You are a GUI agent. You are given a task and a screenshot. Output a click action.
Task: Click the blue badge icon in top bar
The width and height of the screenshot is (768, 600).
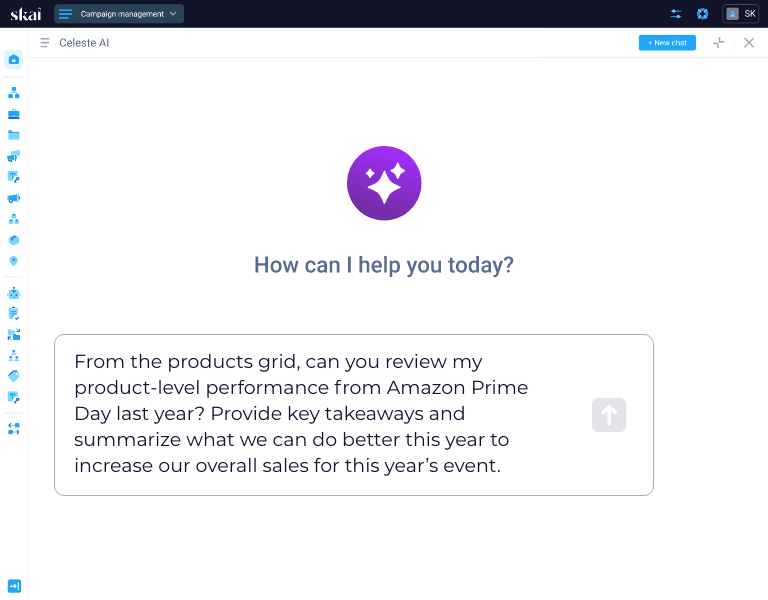tap(702, 14)
